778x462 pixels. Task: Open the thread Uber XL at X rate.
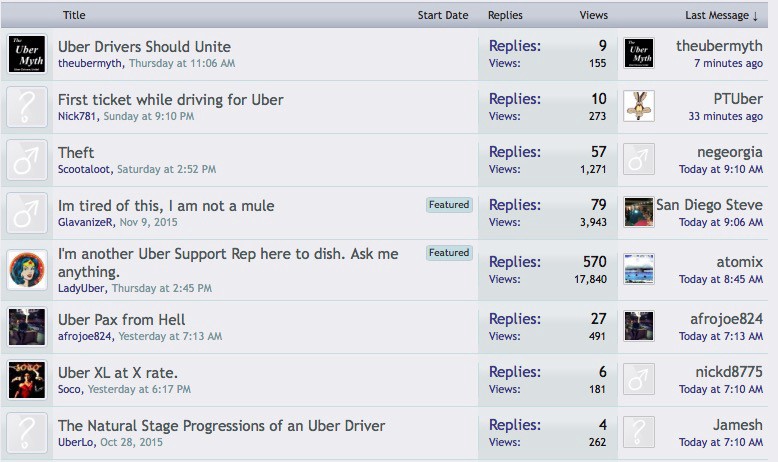coord(118,373)
